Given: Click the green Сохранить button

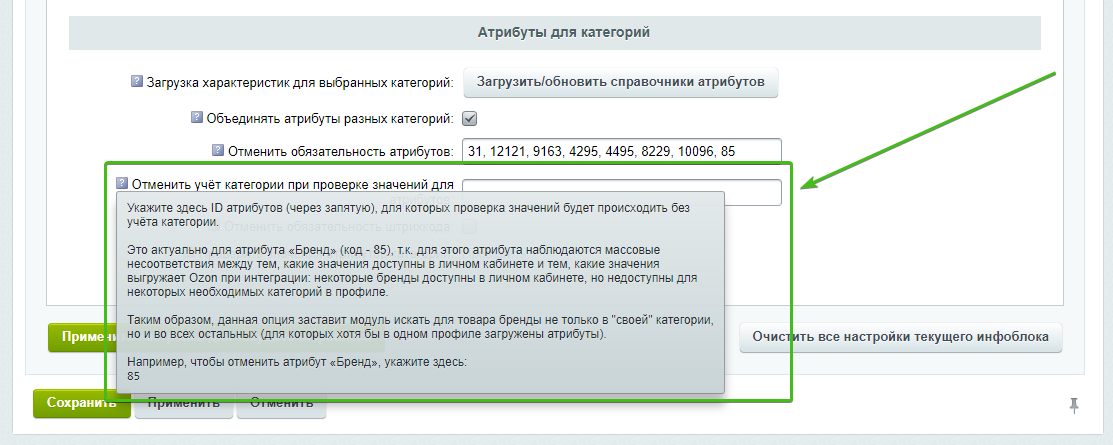Looking at the screenshot, I should (82, 403).
